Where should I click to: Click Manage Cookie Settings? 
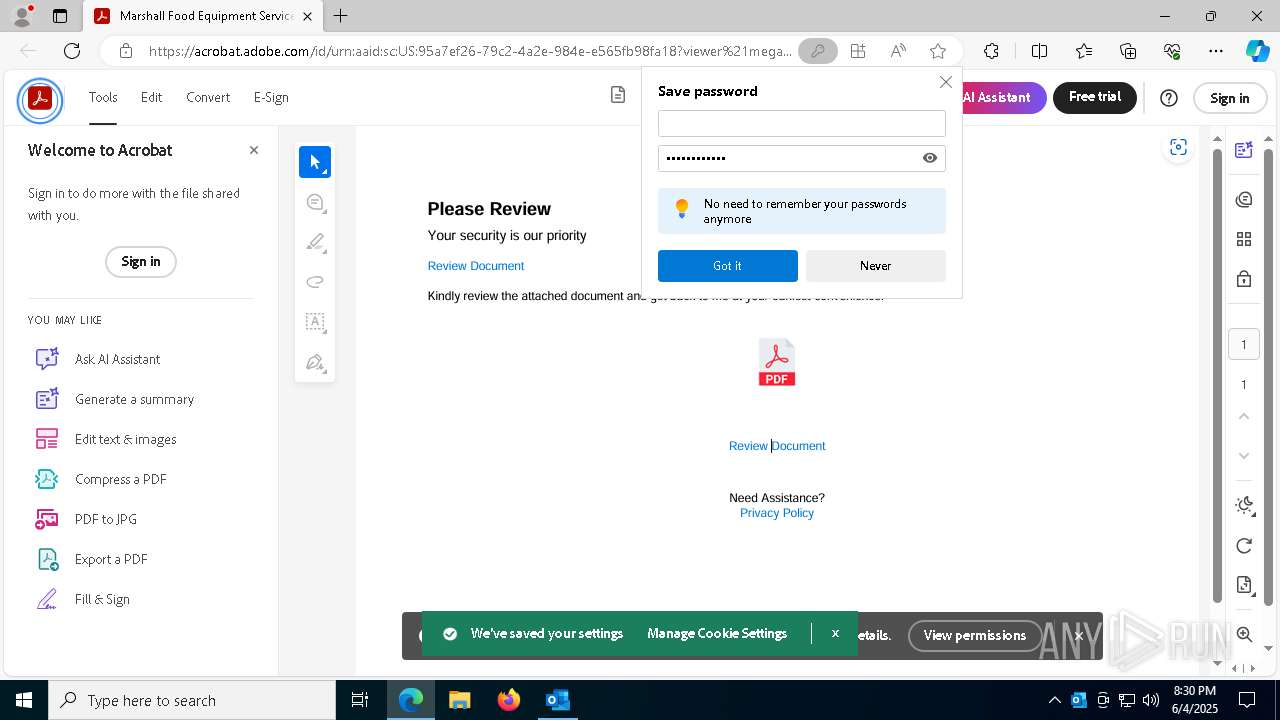click(x=717, y=634)
